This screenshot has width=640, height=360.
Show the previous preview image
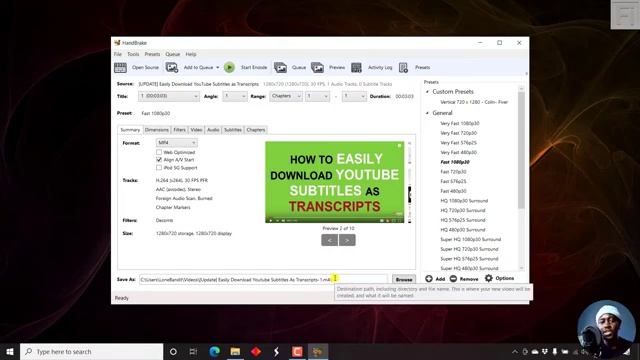pyautogui.click(x=329, y=240)
